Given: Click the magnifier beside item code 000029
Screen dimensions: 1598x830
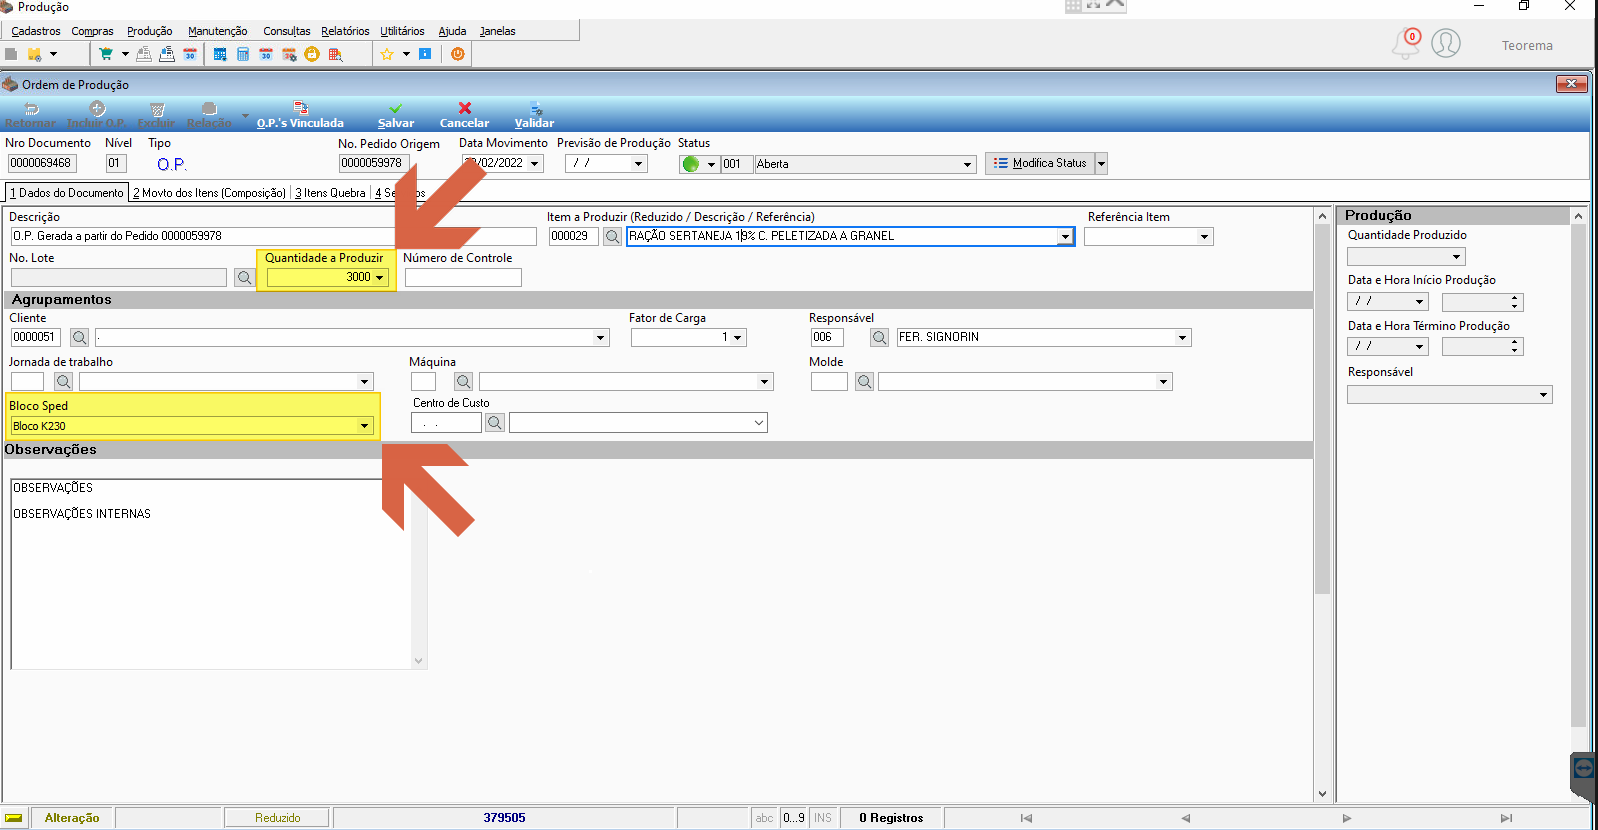Looking at the screenshot, I should pyautogui.click(x=612, y=237).
